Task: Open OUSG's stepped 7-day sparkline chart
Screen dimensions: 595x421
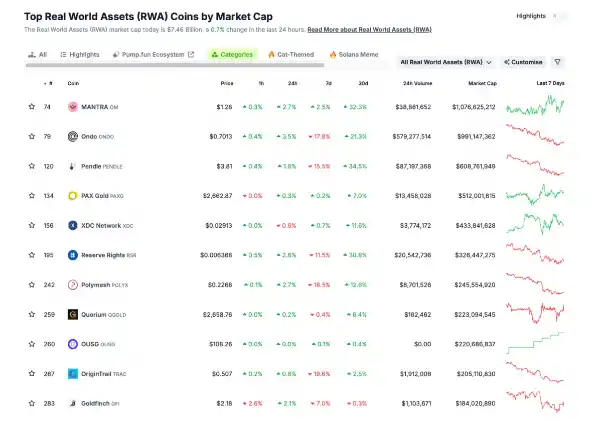Action: coord(535,343)
